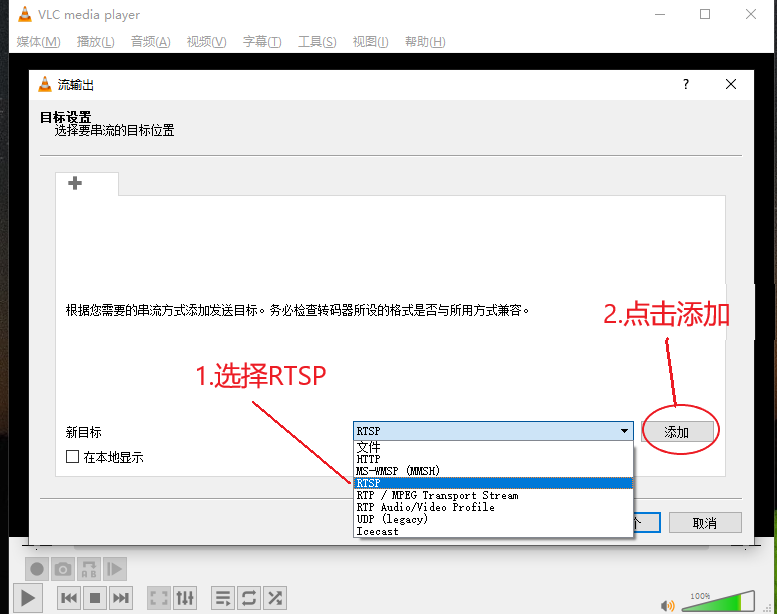Open the 字幕(T) menu
This screenshot has width=777, height=614.
pyautogui.click(x=262, y=42)
